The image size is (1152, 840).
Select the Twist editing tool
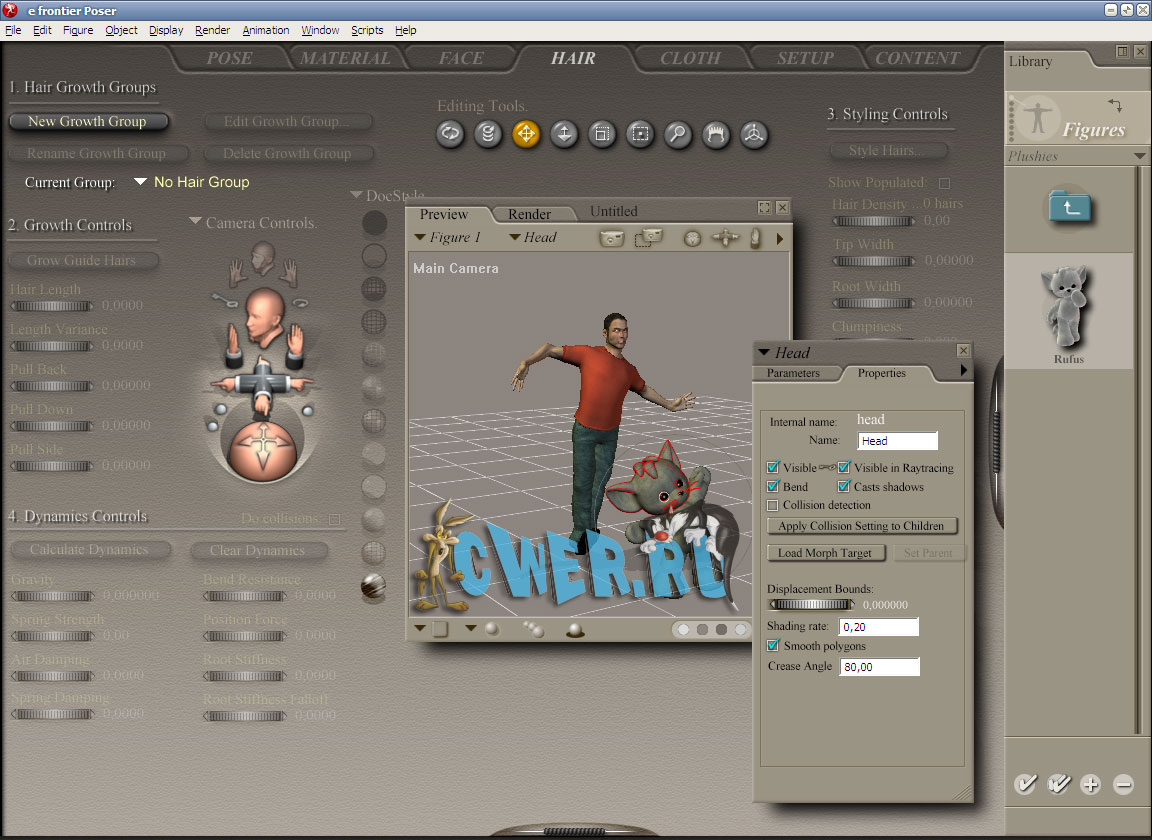point(488,134)
